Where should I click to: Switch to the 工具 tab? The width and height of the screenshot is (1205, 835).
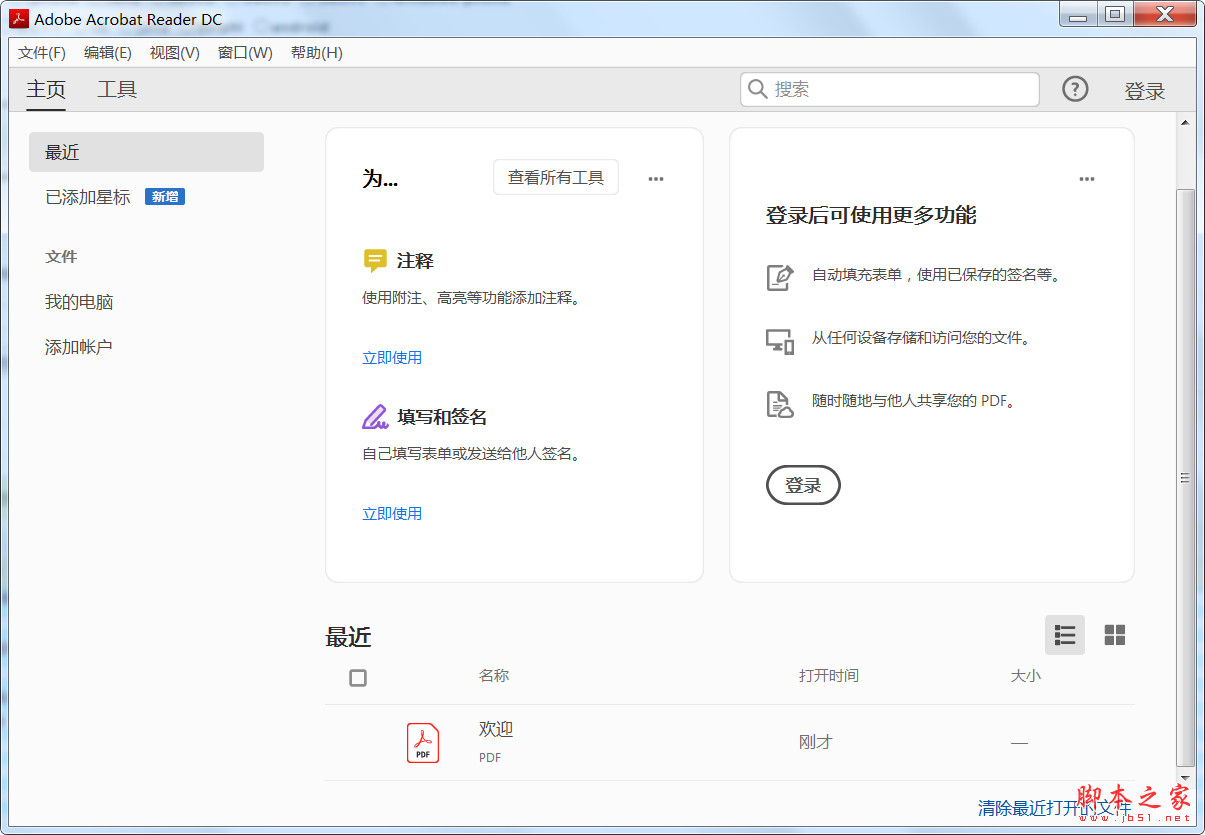(x=117, y=90)
